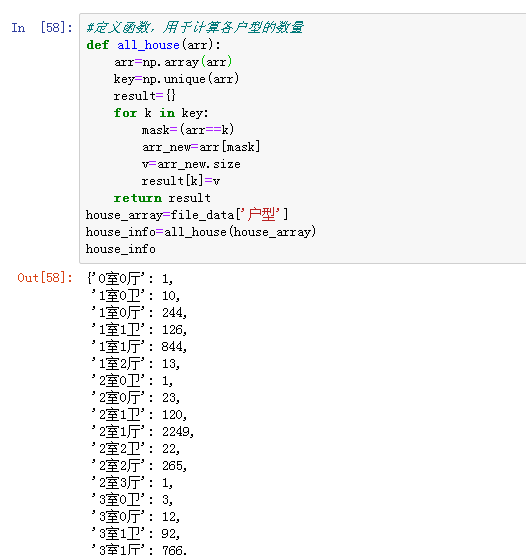Screen dimensions: 526x555
Task: Click the Out[58] output prompt
Action: point(45,278)
